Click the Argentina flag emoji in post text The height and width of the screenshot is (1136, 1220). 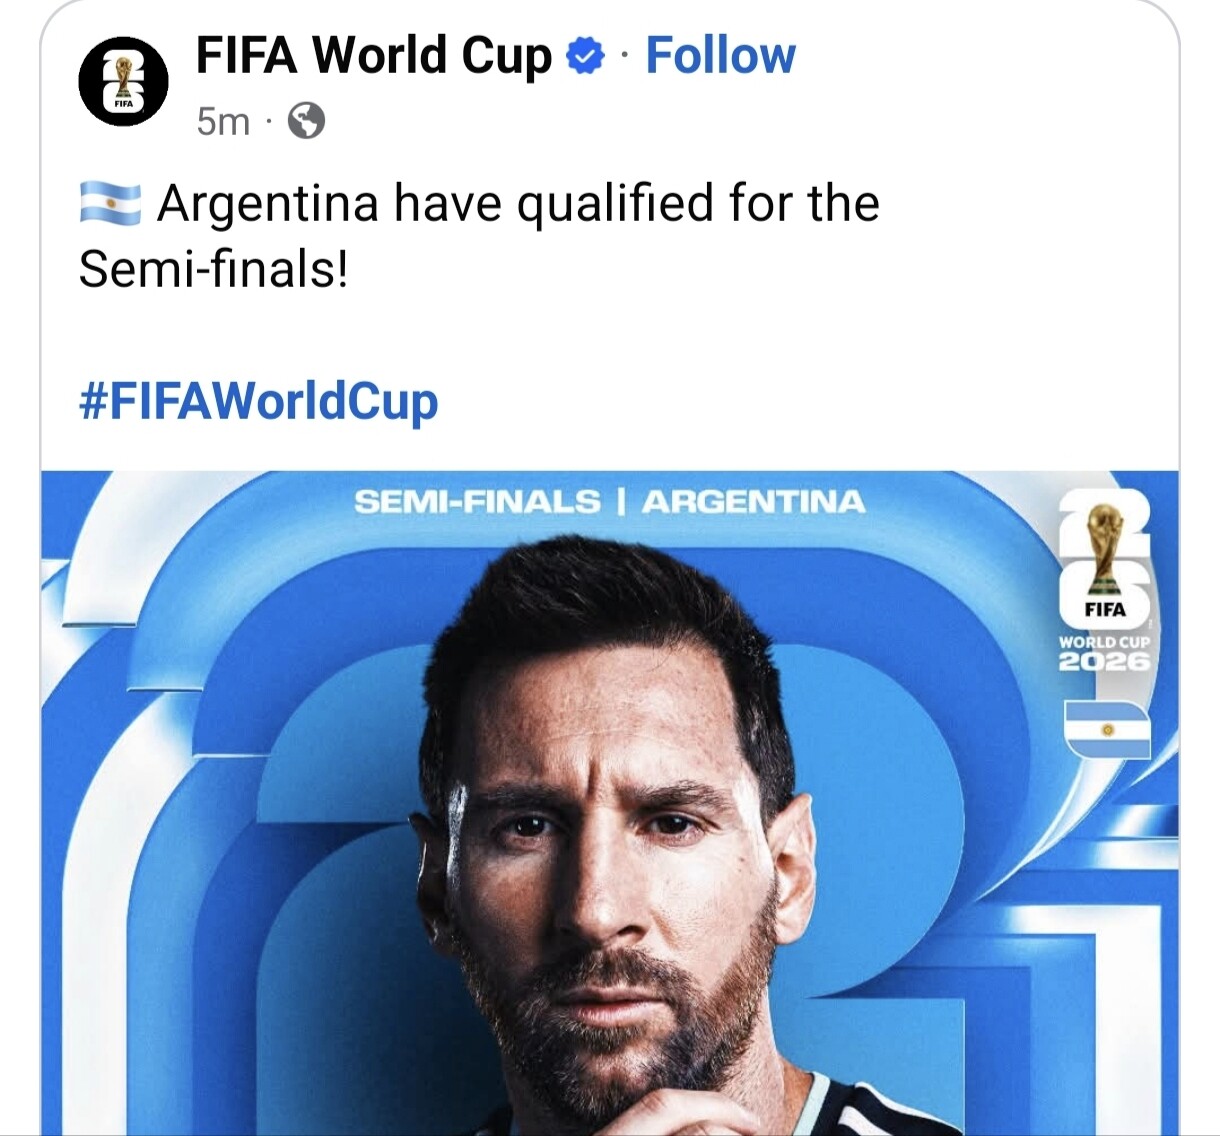[x=109, y=204]
